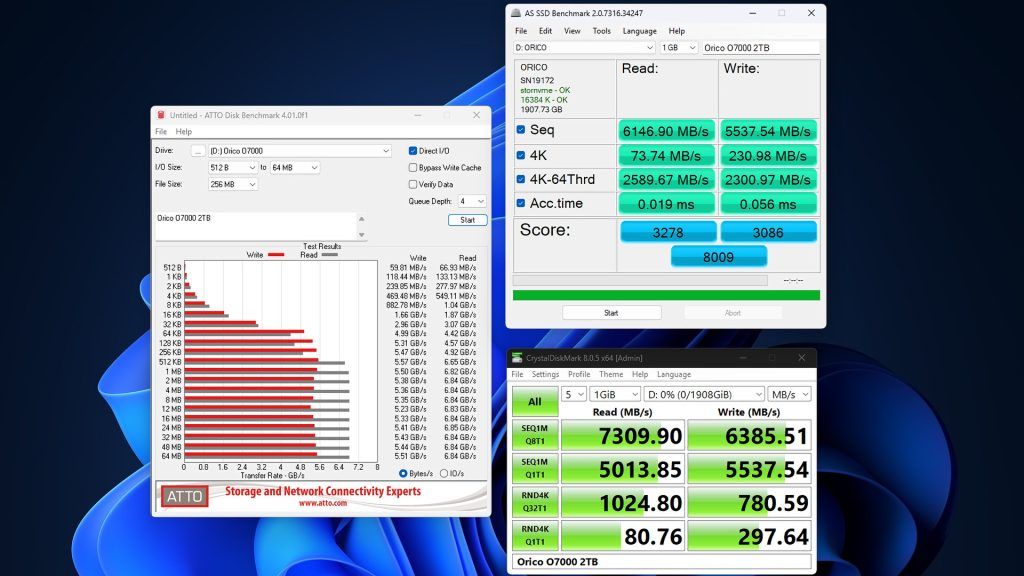
Task: Open CrystalDiskMark Theme menu
Action: [x=611, y=374]
